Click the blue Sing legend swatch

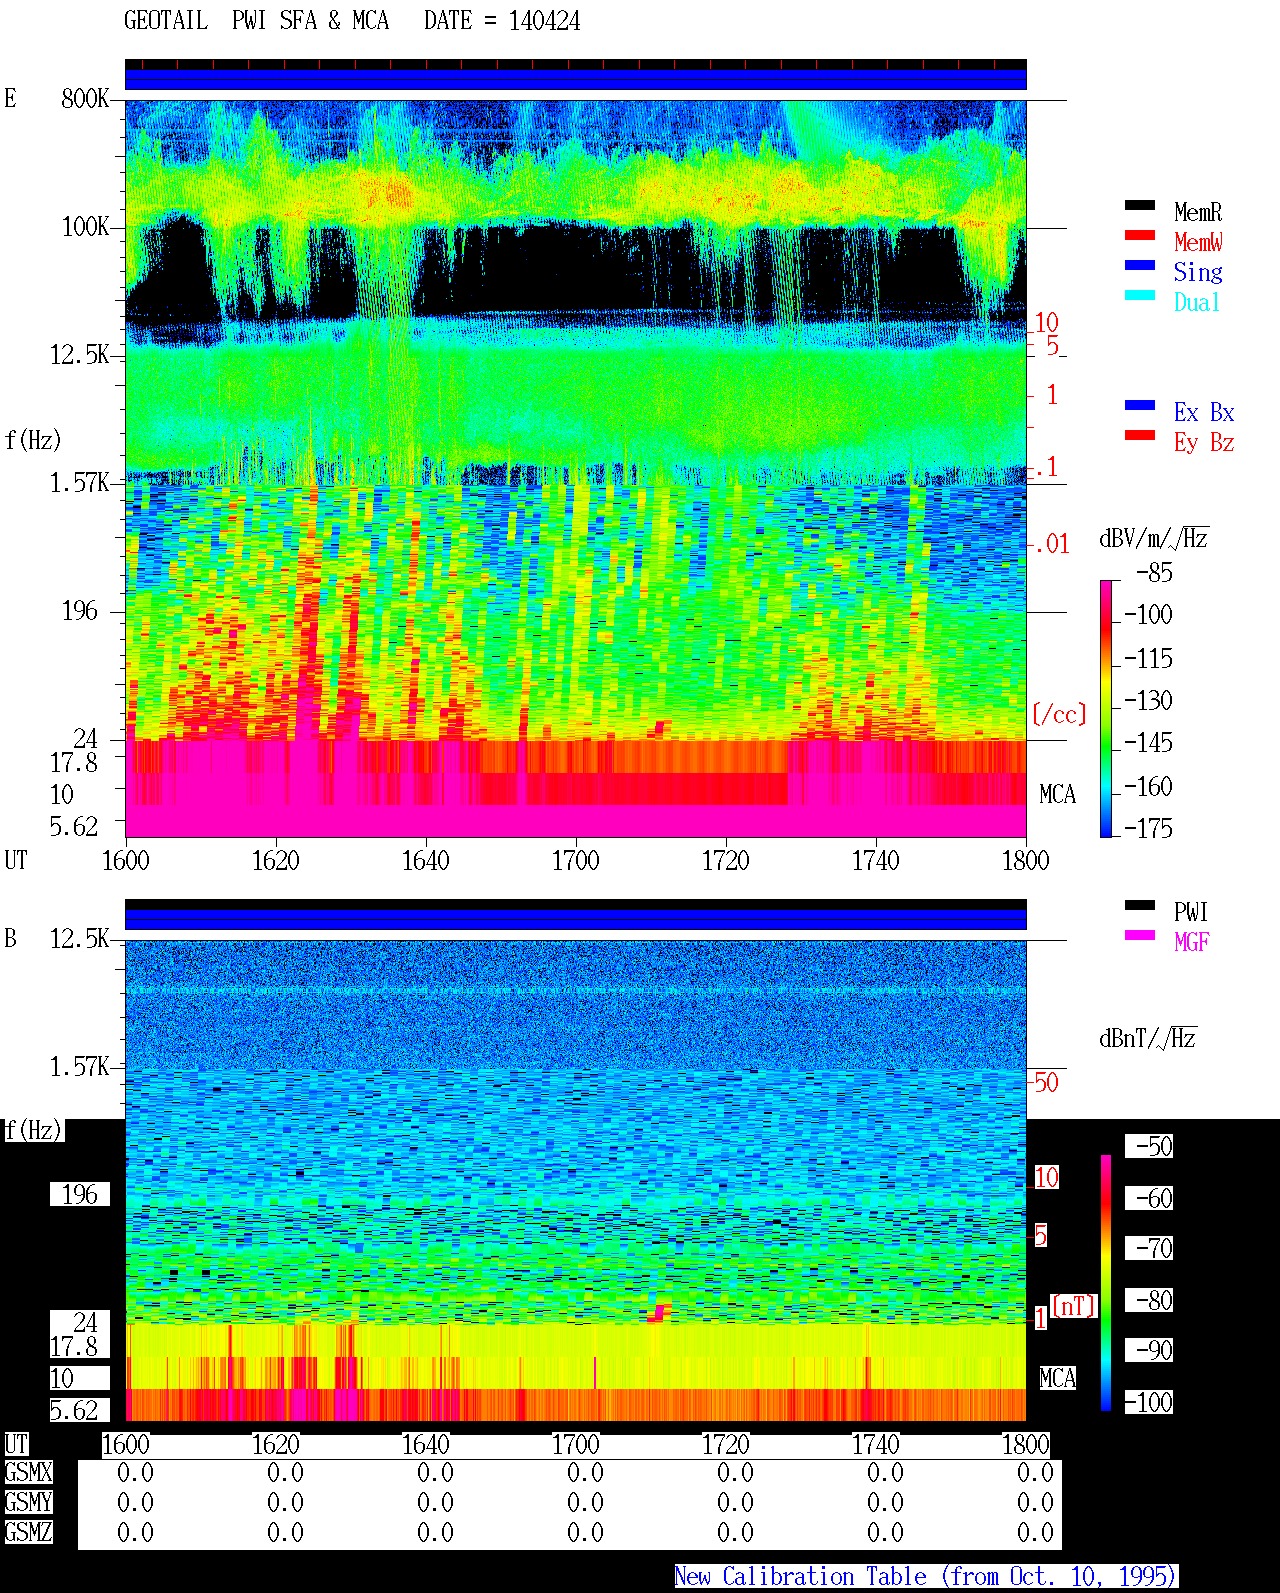pyautogui.click(x=1140, y=266)
